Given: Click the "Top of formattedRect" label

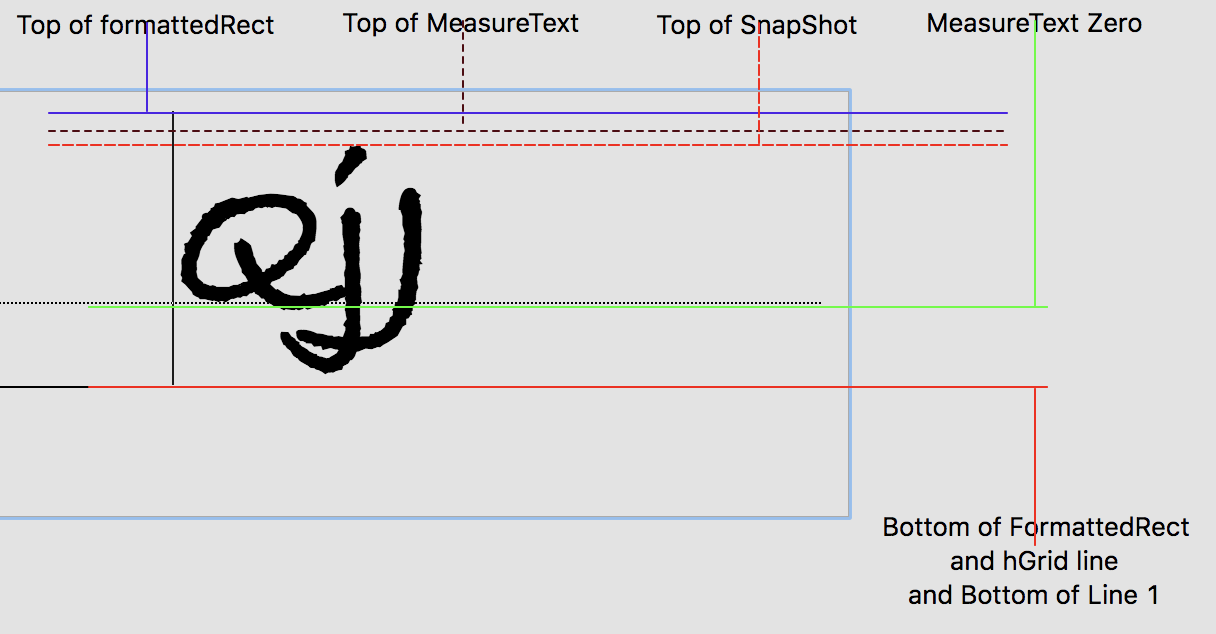Looking at the screenshot, I should coord(145,25).
